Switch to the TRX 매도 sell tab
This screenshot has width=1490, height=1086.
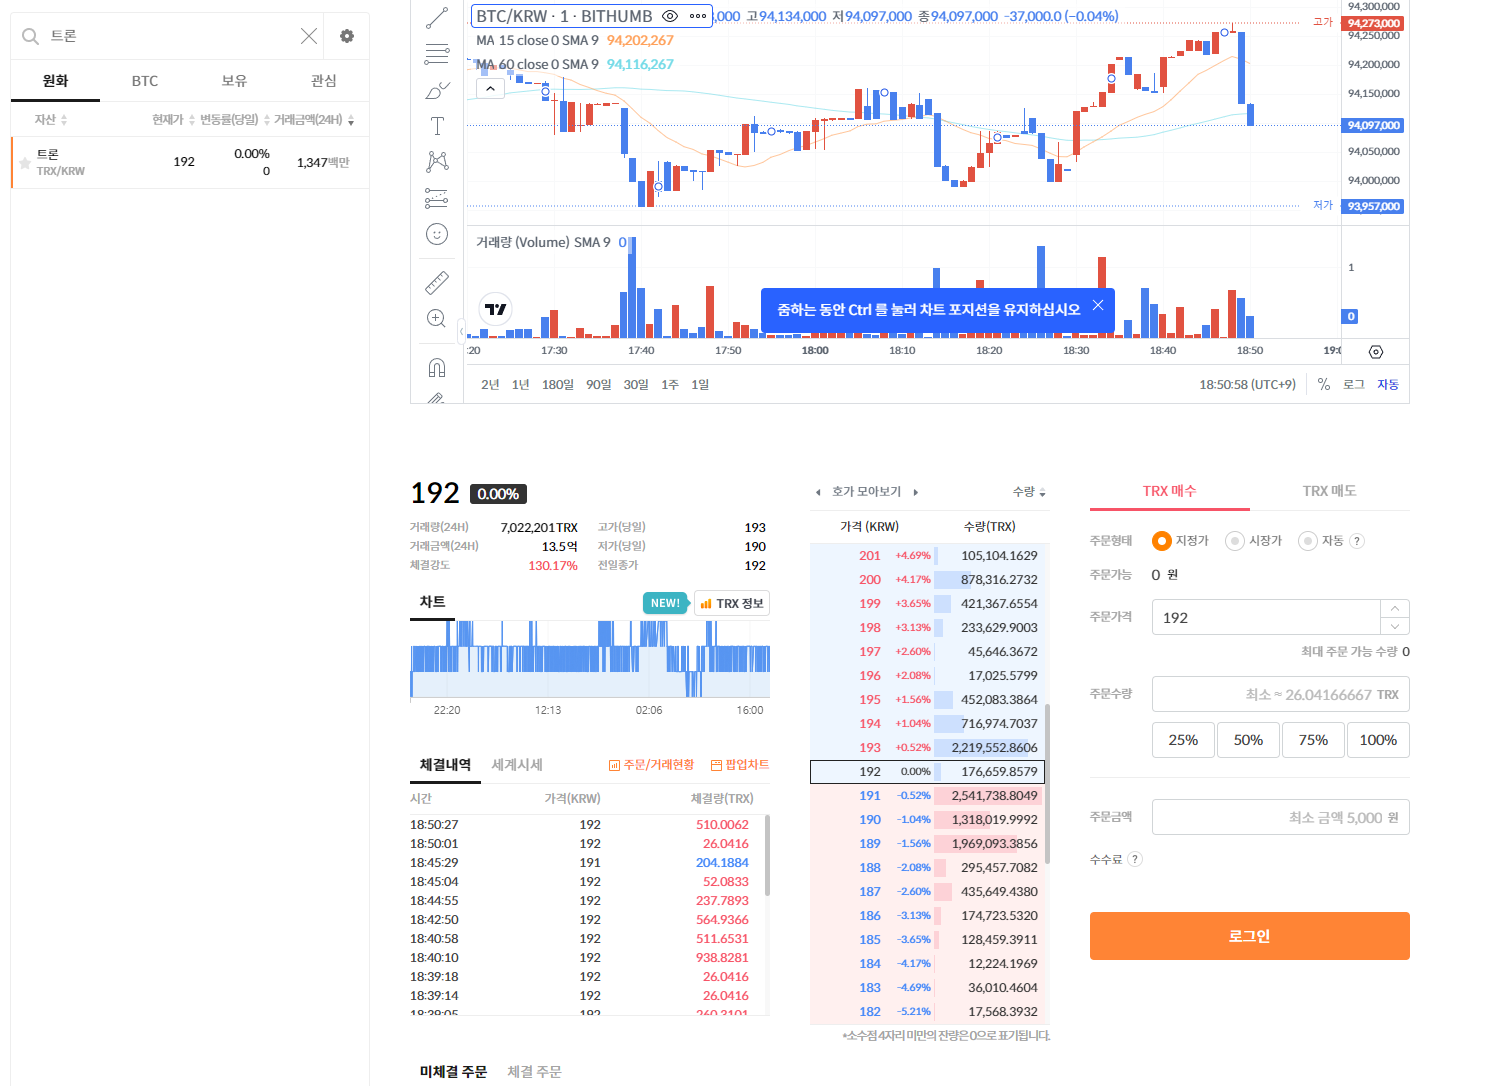(x=1330, y=491)
